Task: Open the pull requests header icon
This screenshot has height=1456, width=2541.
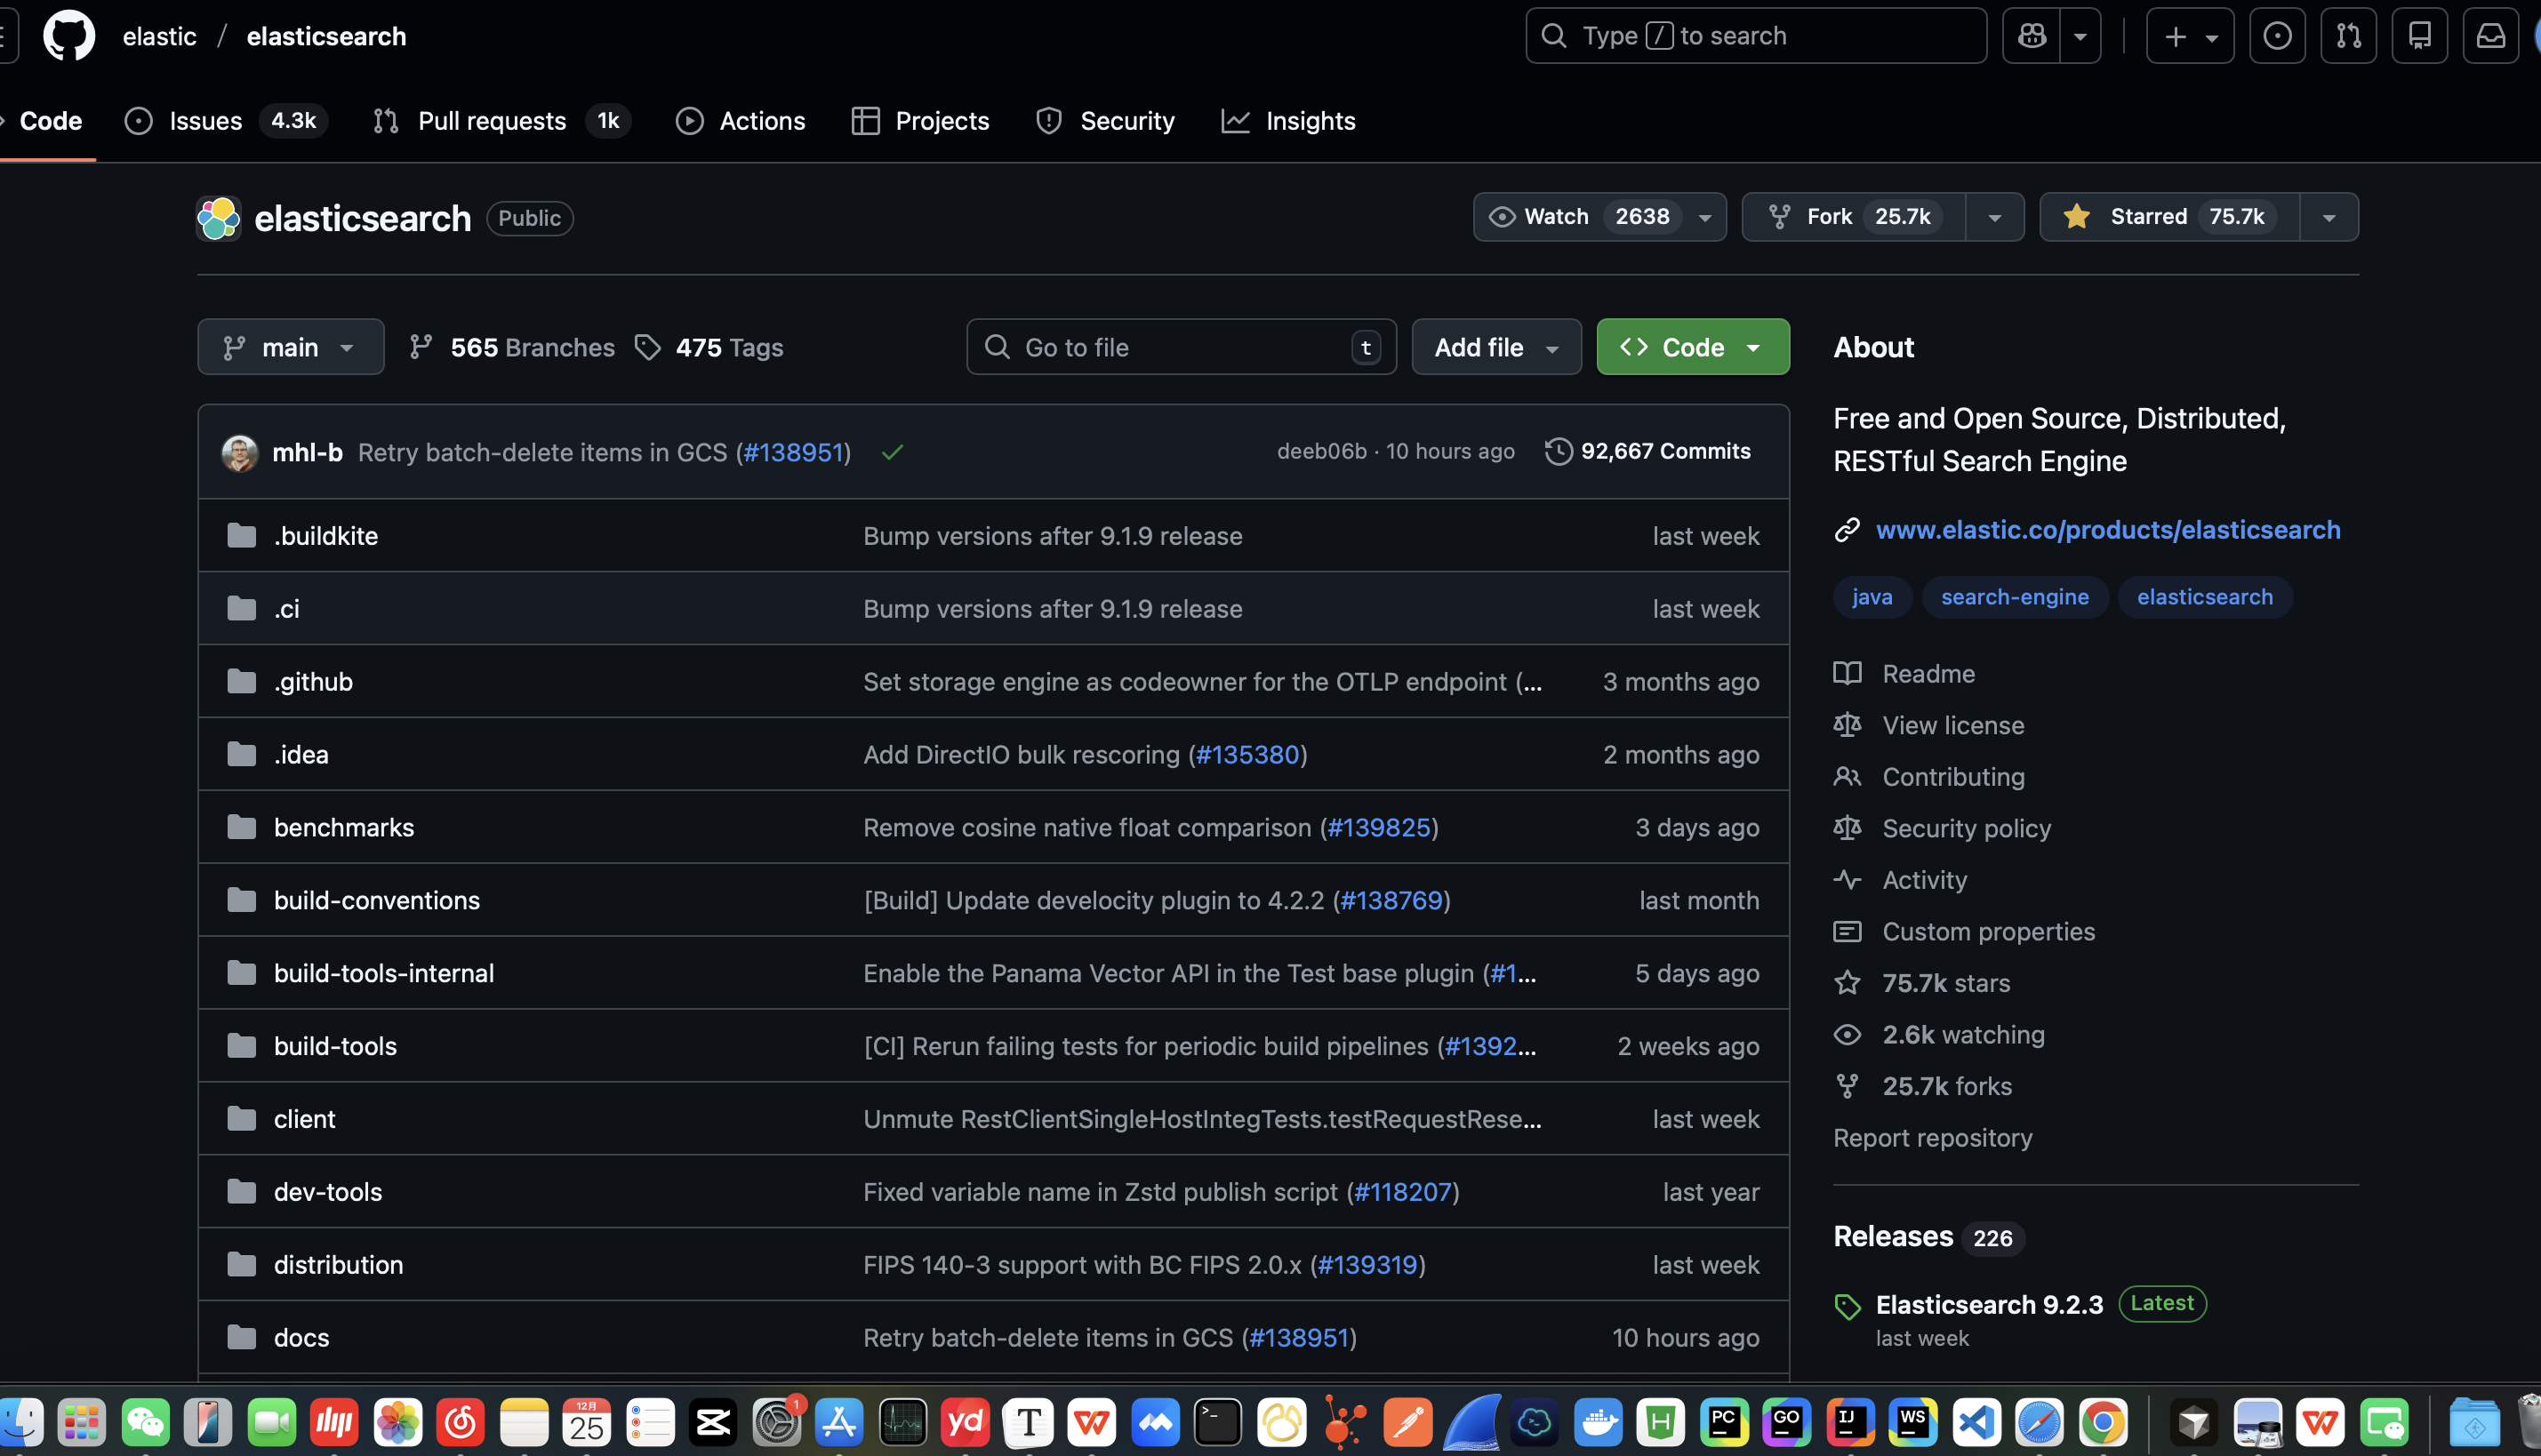Action: coord(2347,36)
